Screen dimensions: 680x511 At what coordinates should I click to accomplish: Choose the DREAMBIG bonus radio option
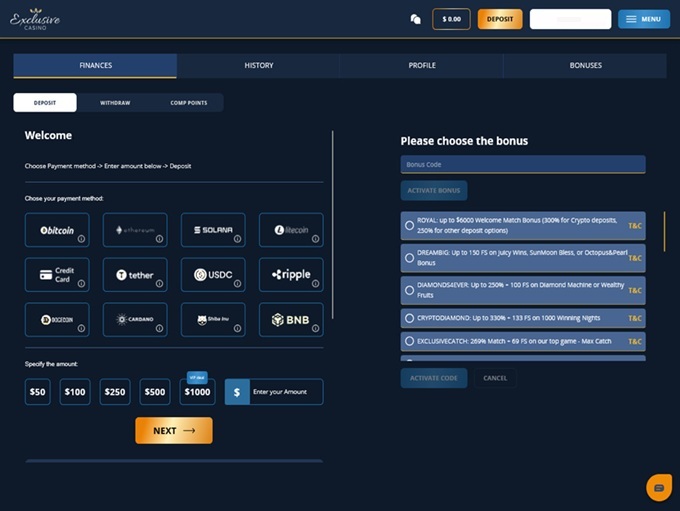click(410, 258)
